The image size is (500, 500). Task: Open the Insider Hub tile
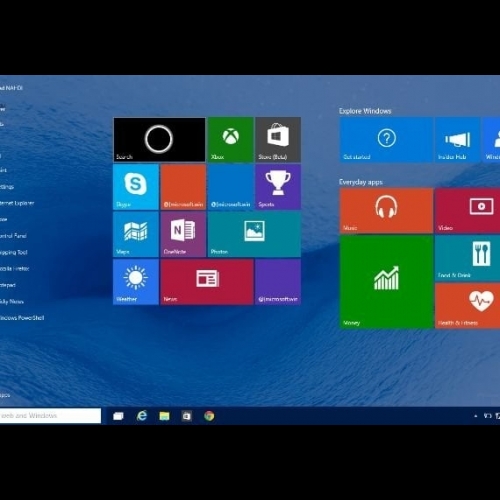point(458,140)
